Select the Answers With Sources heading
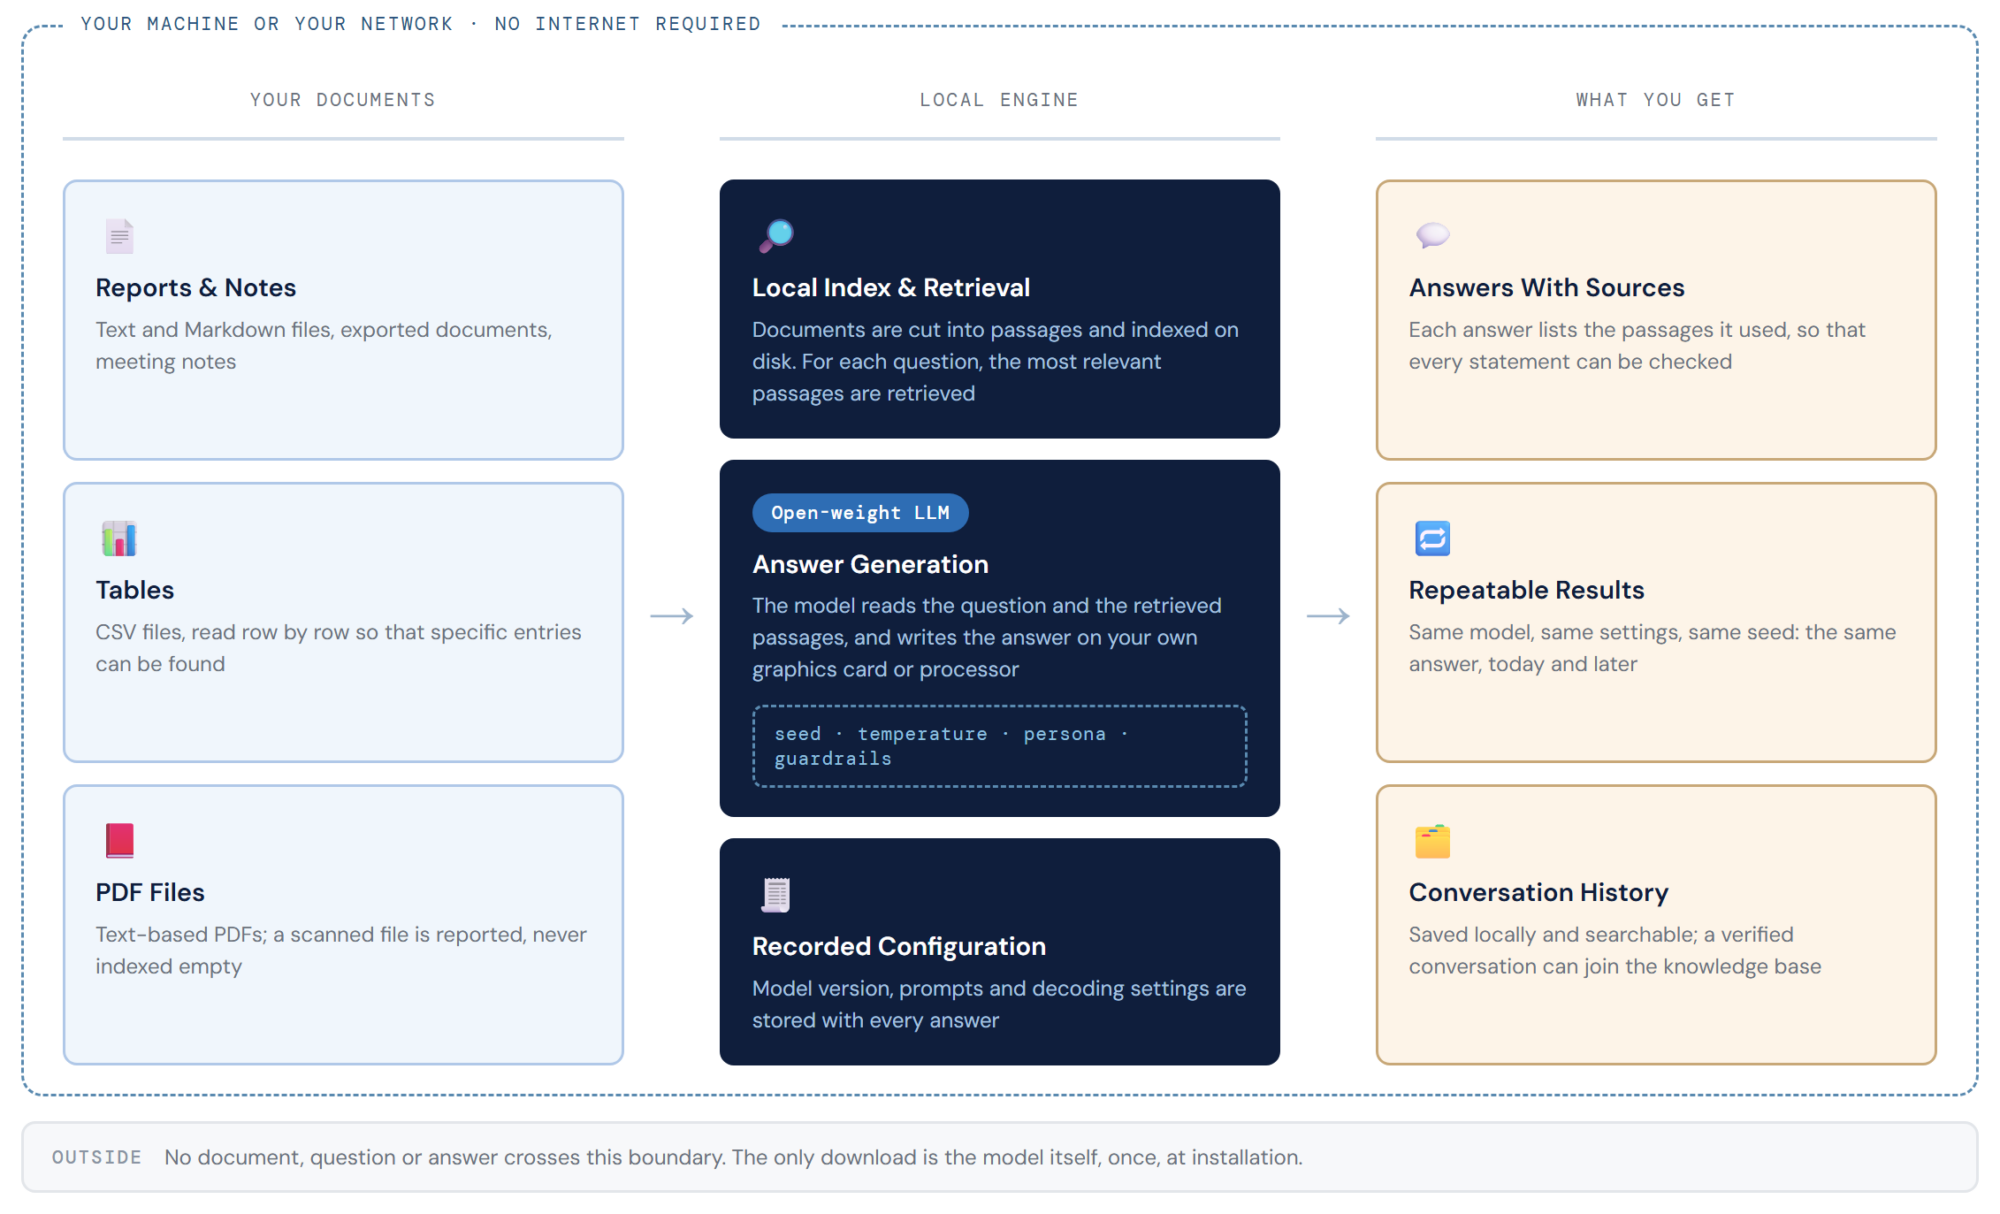 pos(1547,288)
